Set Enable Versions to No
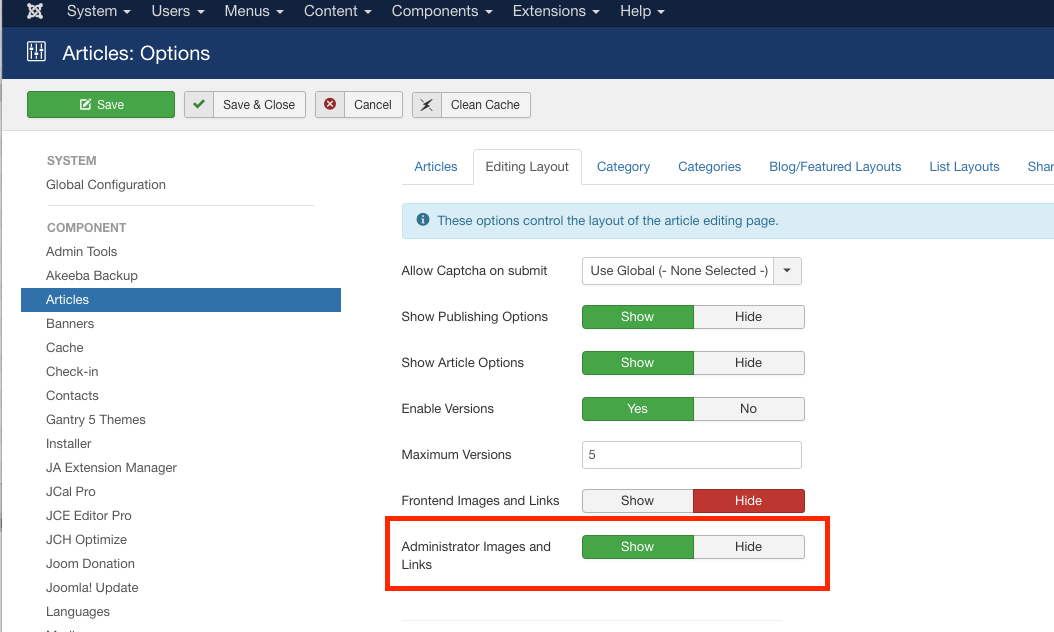Image resolution: width=1054 pixels, height=632 pixels. (748, 409)
